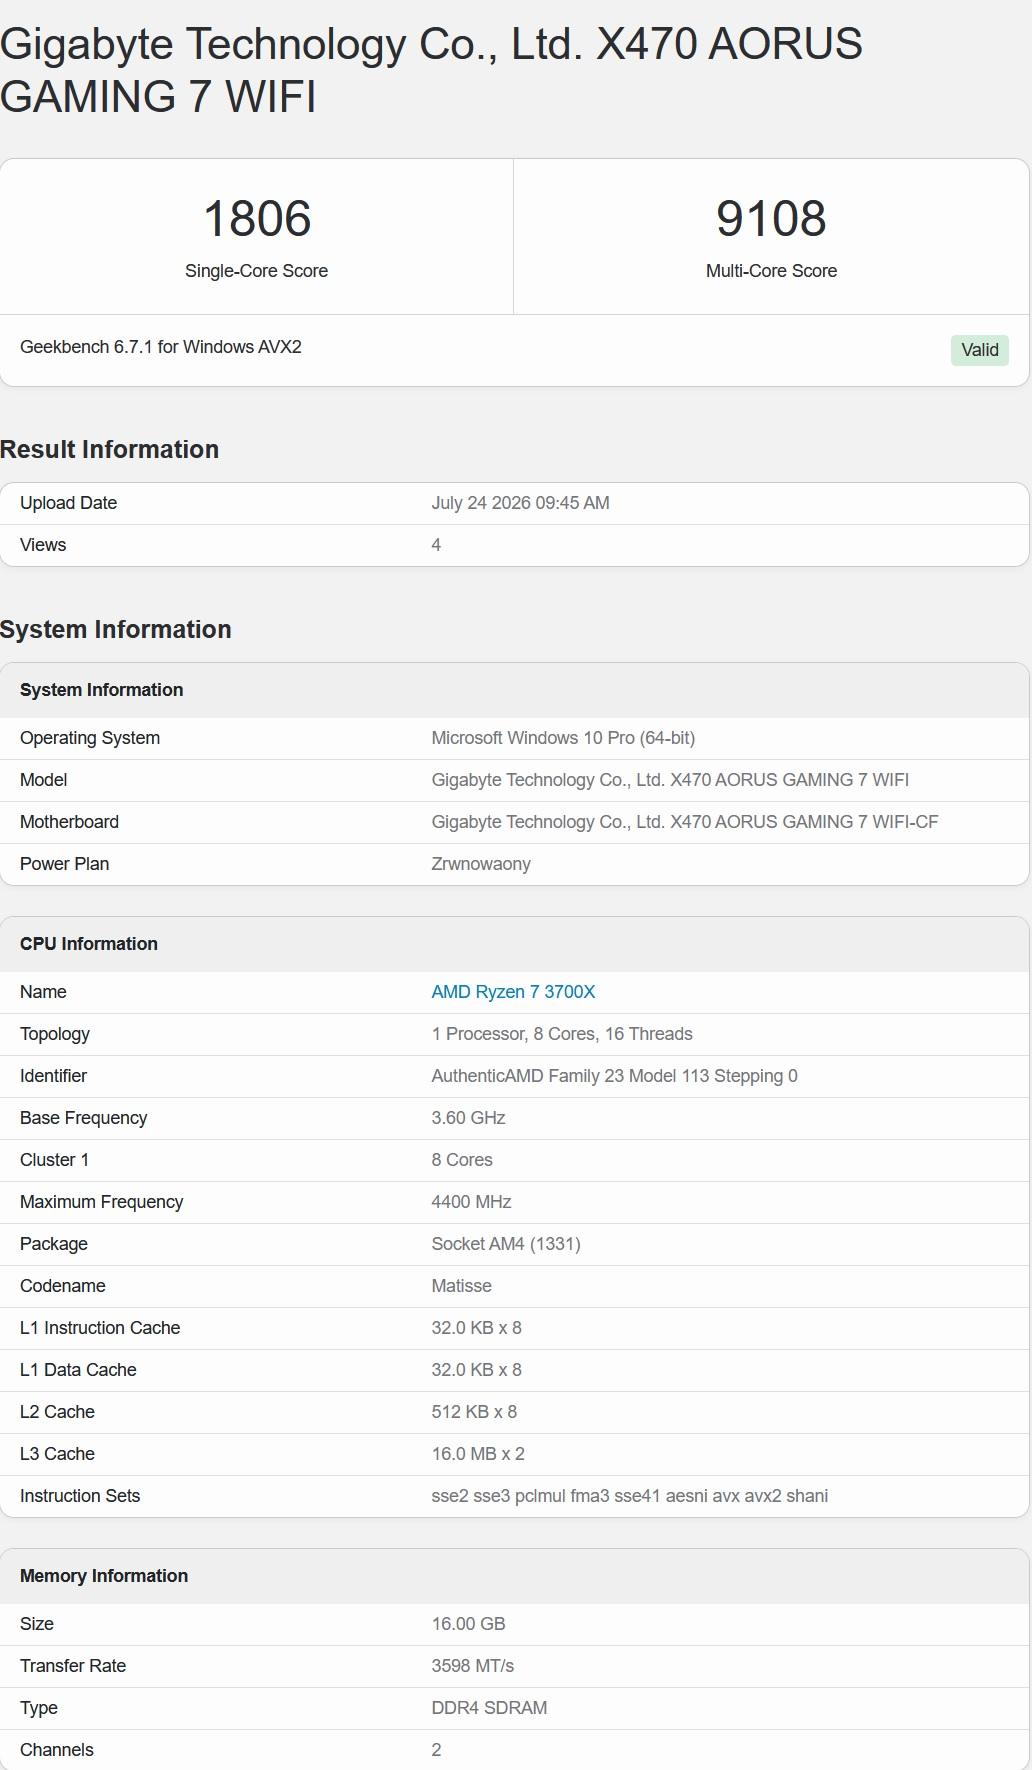Click the Valid badge
The height and width of the screenshot is (1770, 1032).
[x=980, y=350]
